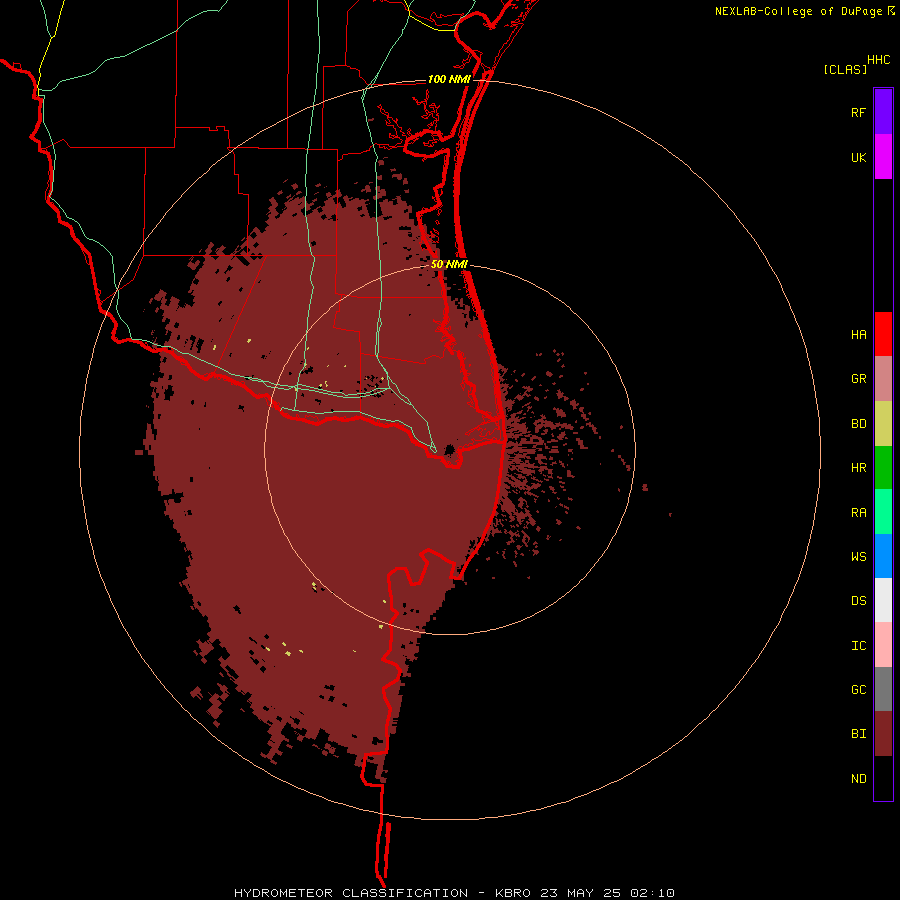Click the 100 NMI range ring label
This screenshot has width=900, height=900.
(449, 79)
